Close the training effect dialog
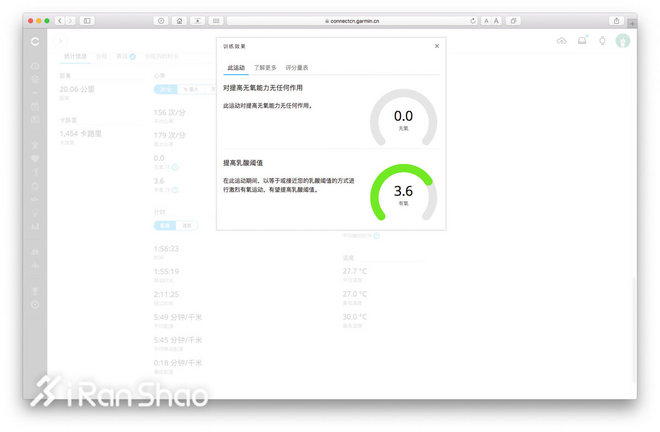 tap(437, 46)
